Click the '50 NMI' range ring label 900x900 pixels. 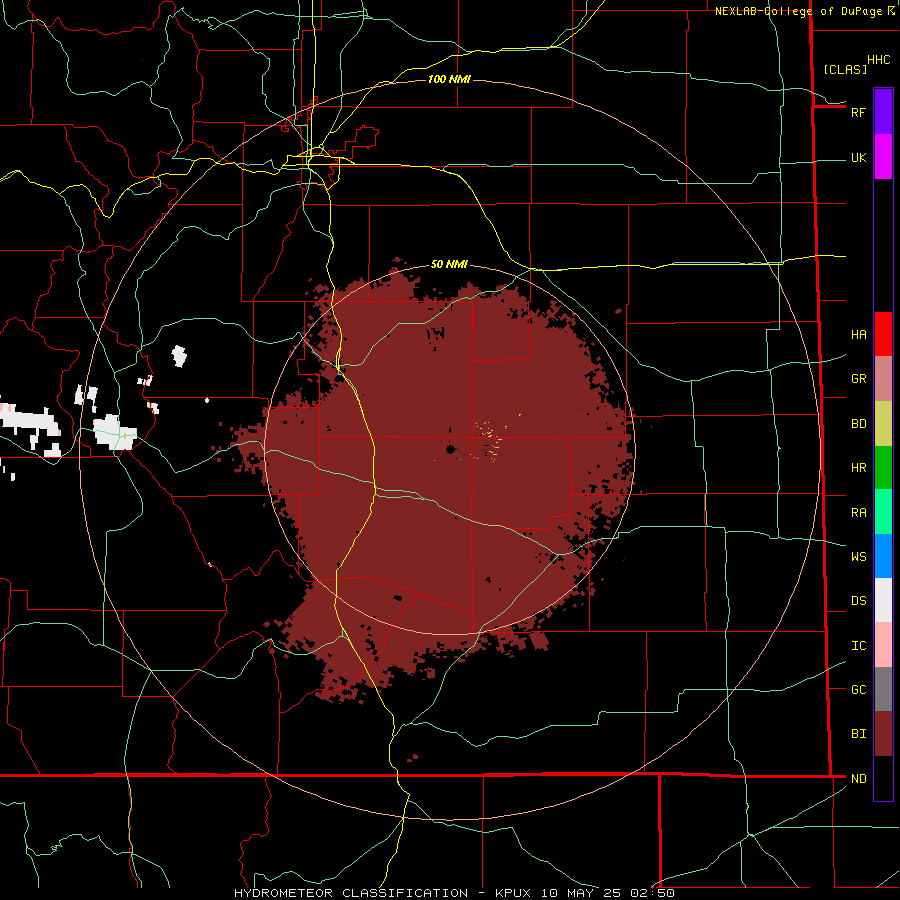click(x=449, y=264)
